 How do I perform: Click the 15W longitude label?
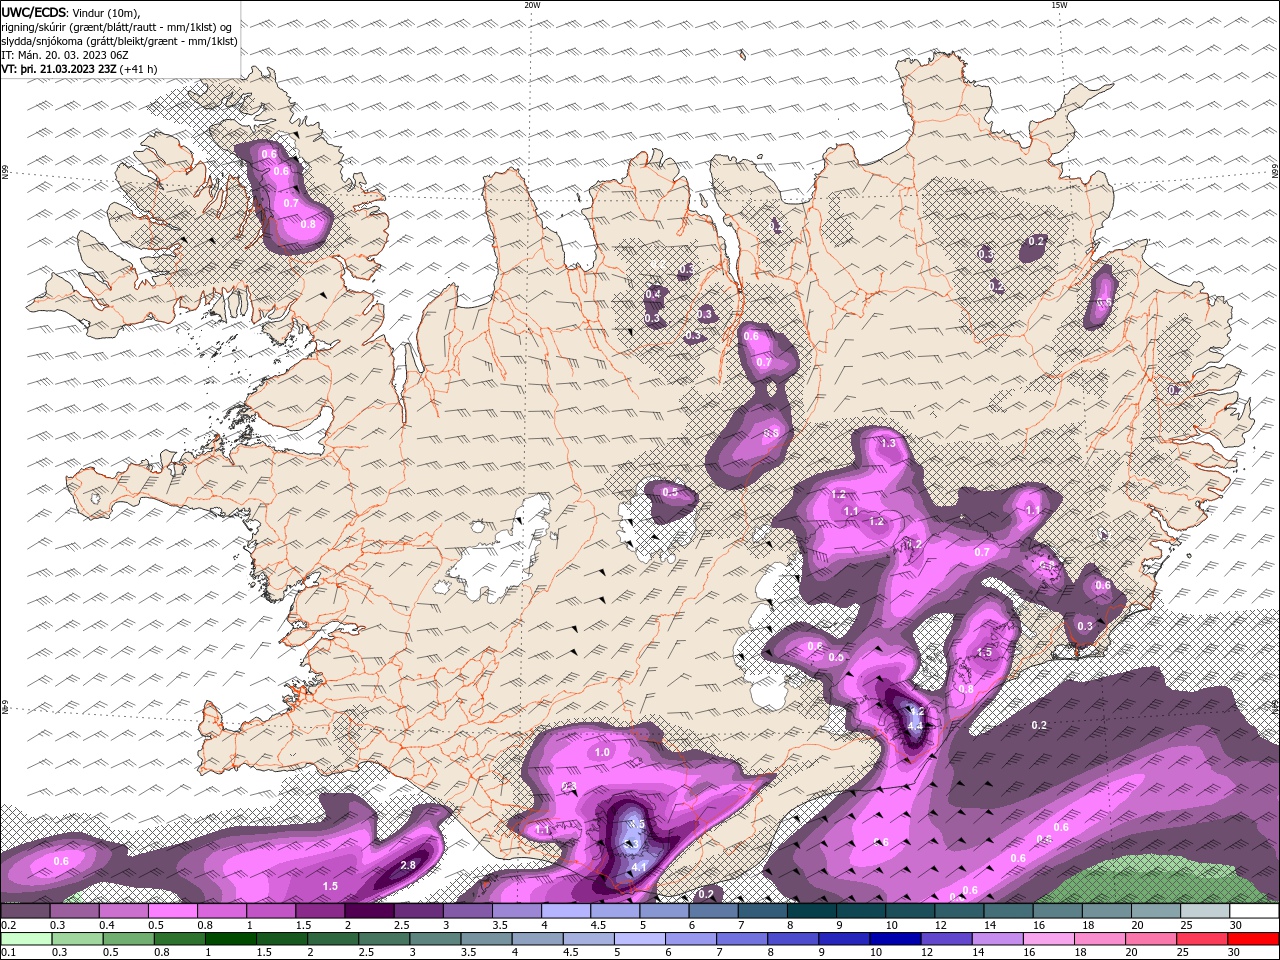[x=1059, y=5]
